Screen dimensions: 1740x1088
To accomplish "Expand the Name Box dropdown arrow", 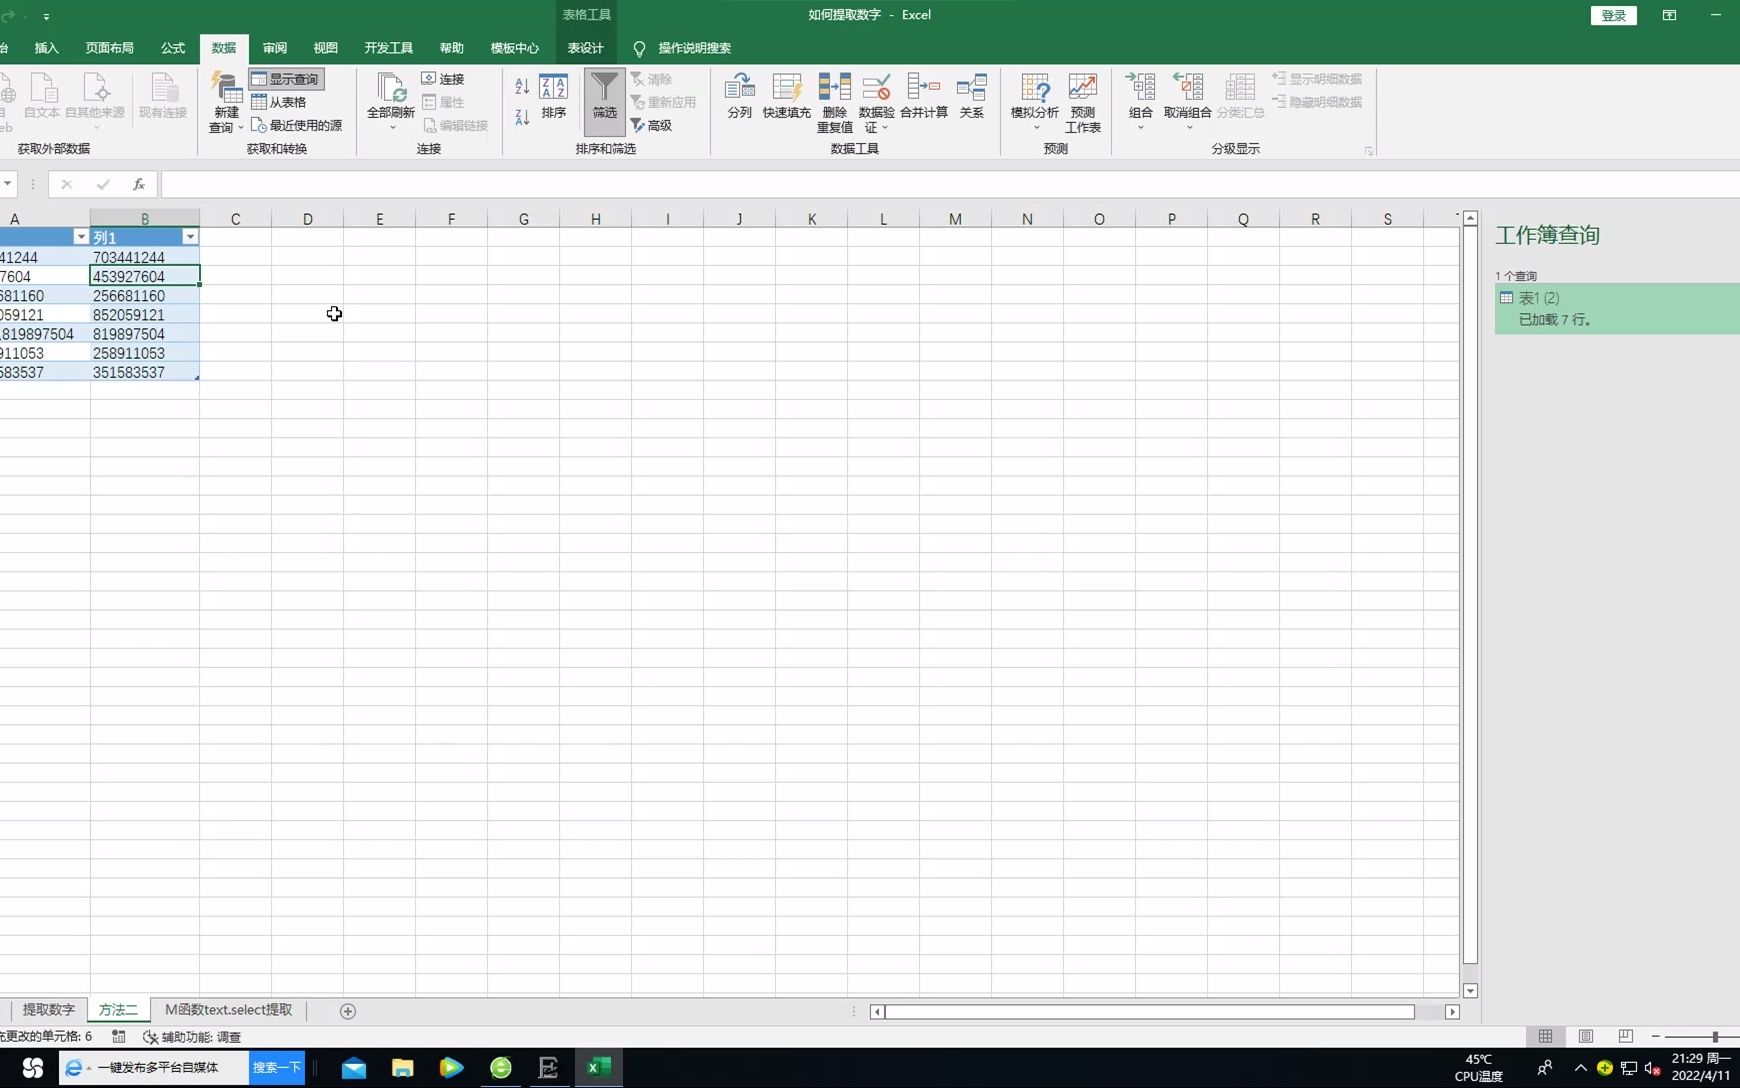I will [x=7, y=184].
